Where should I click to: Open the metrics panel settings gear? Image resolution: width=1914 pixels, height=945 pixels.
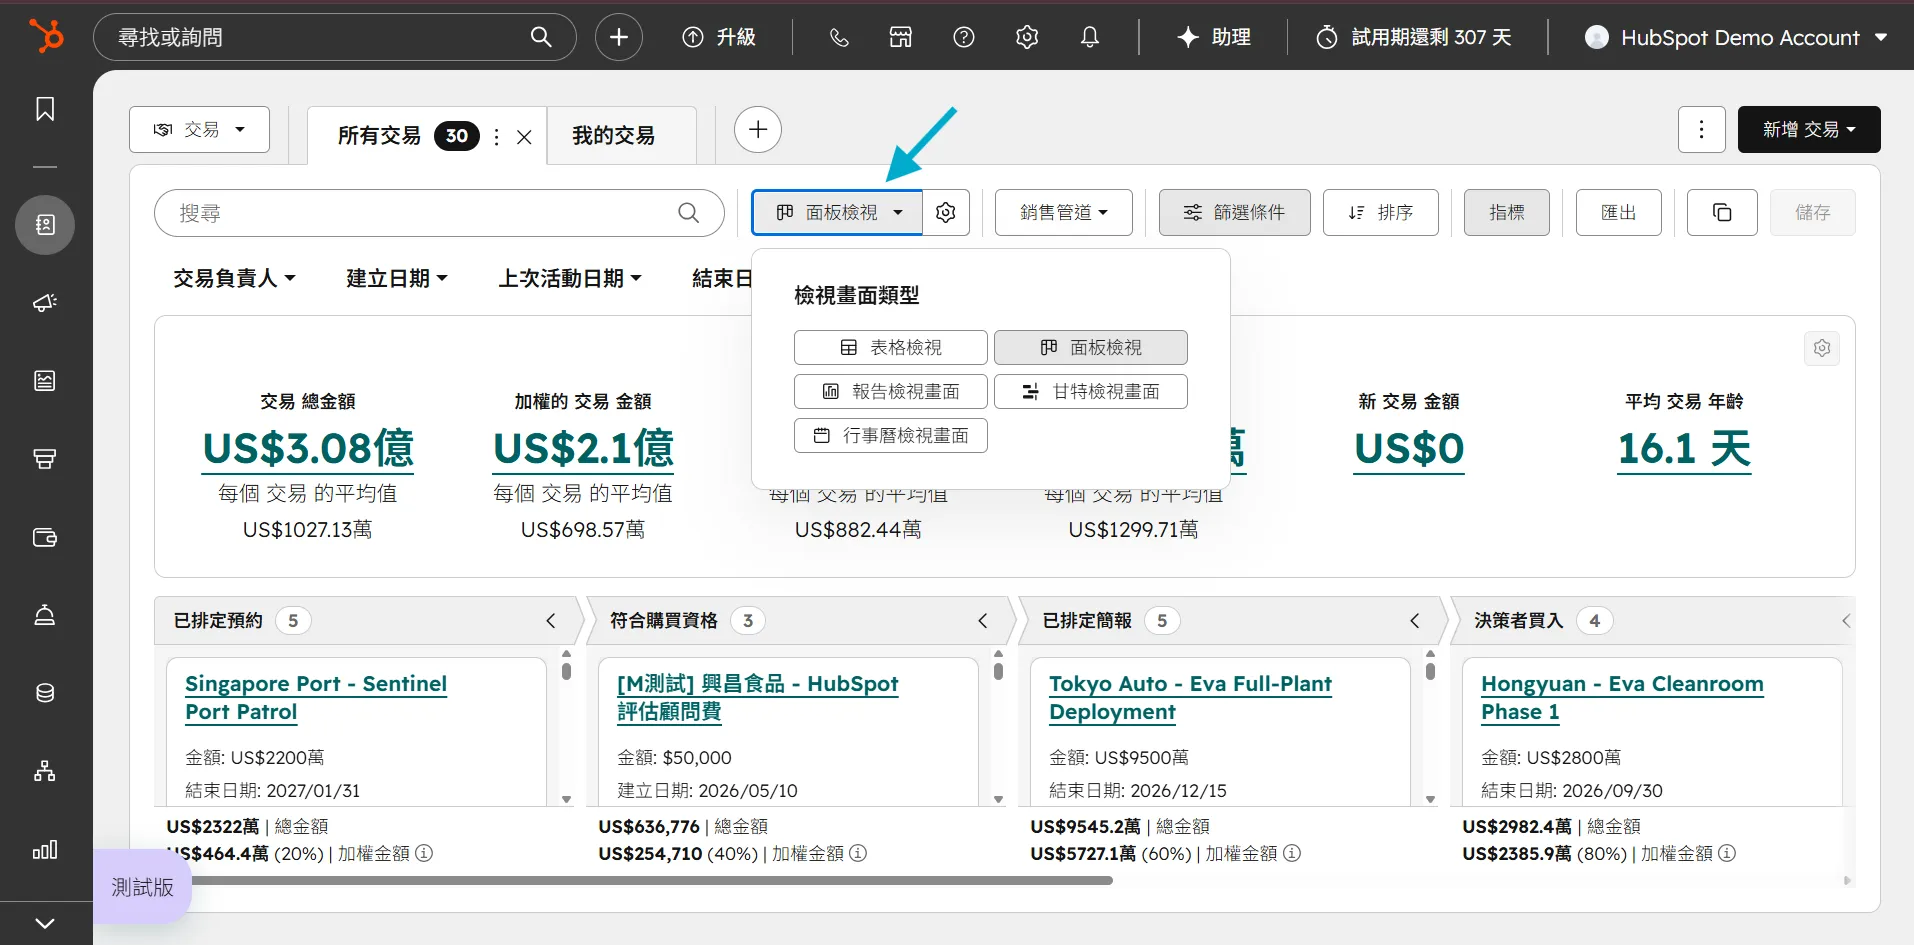(x=1822, y=348)
